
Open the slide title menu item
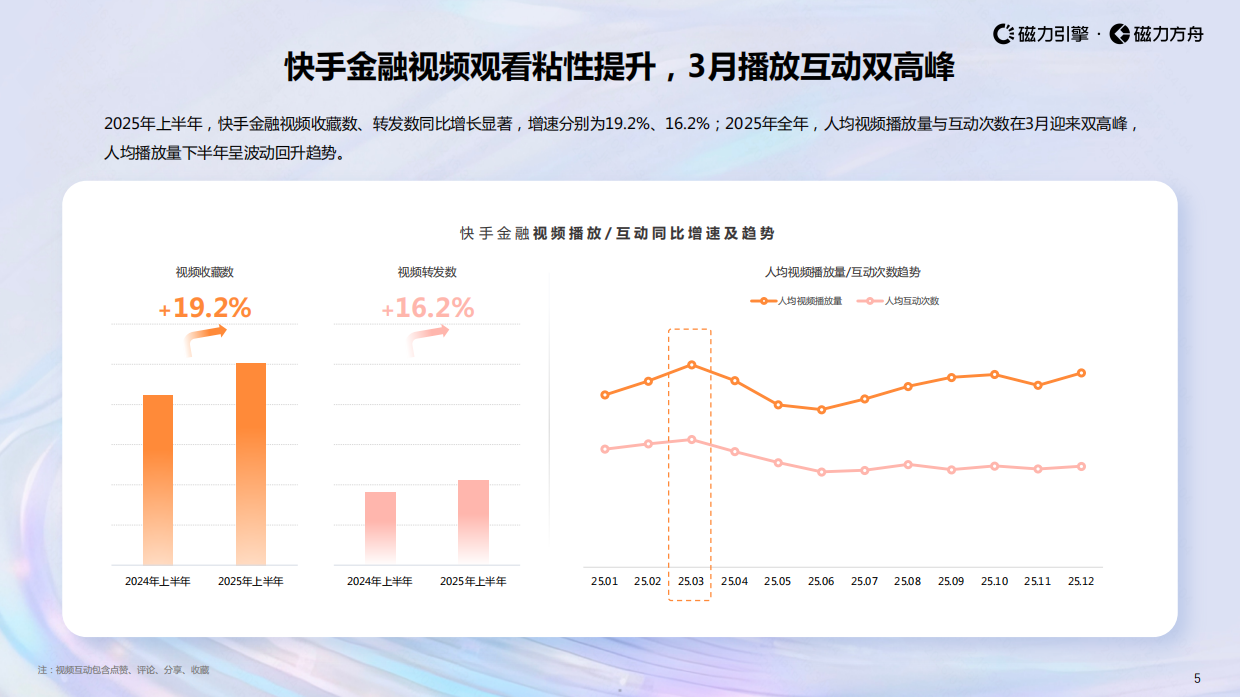click(x=620, y=61)
